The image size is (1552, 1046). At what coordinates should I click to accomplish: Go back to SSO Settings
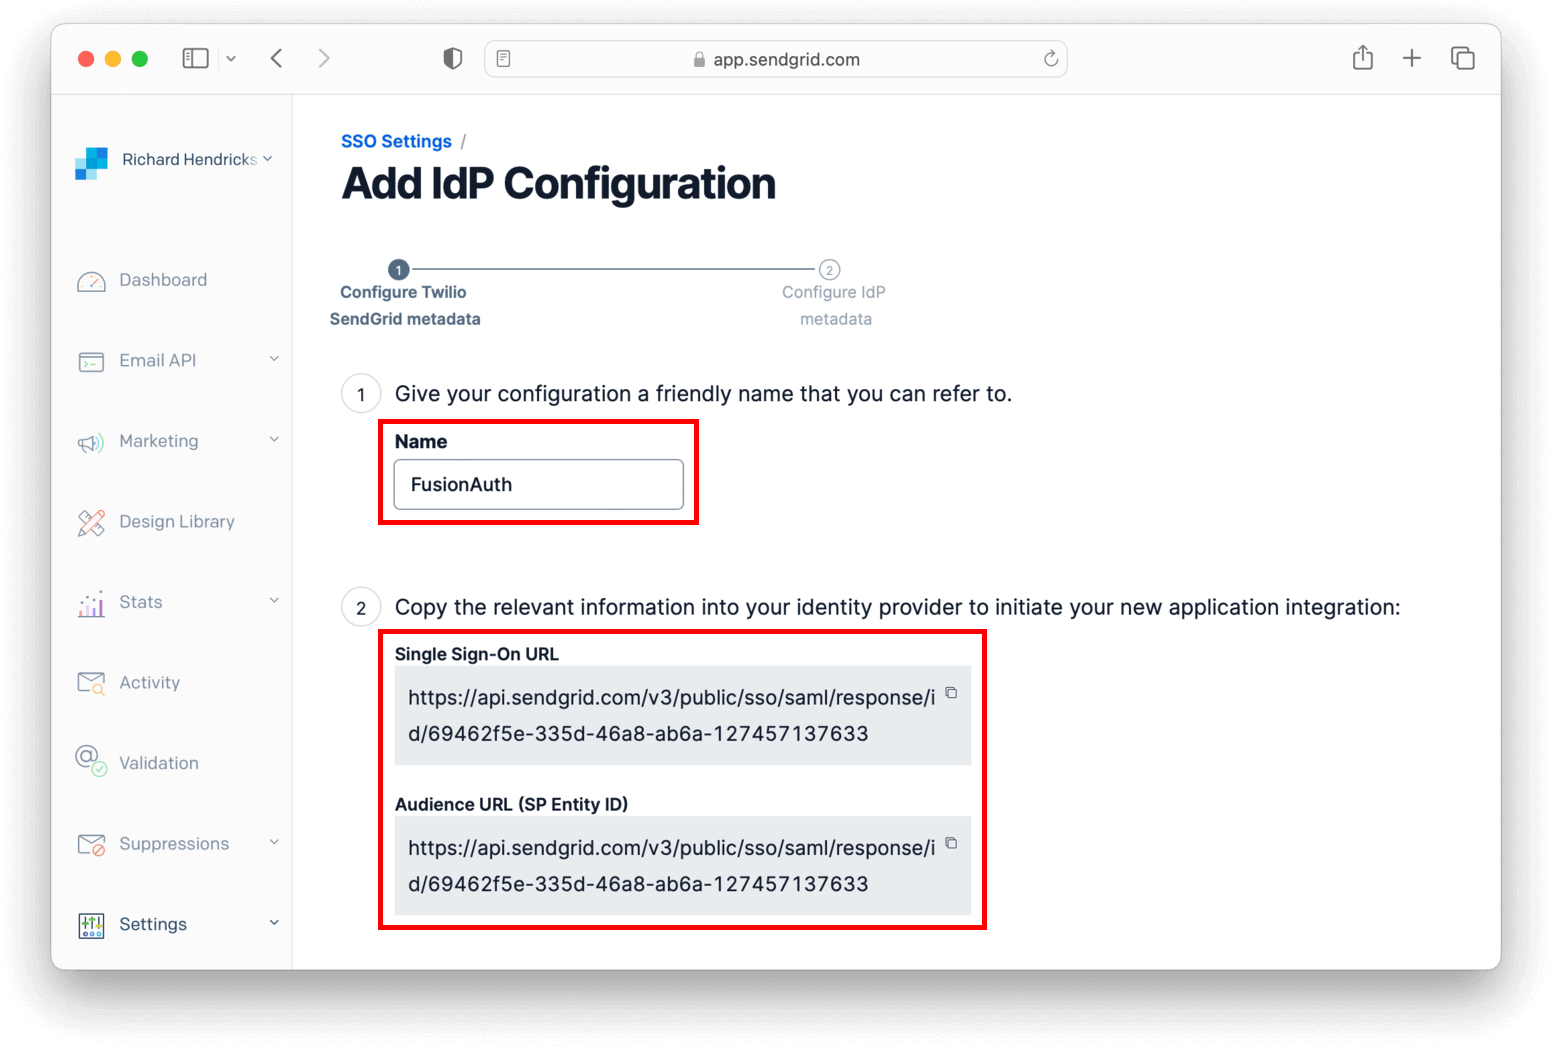(396, 141)
